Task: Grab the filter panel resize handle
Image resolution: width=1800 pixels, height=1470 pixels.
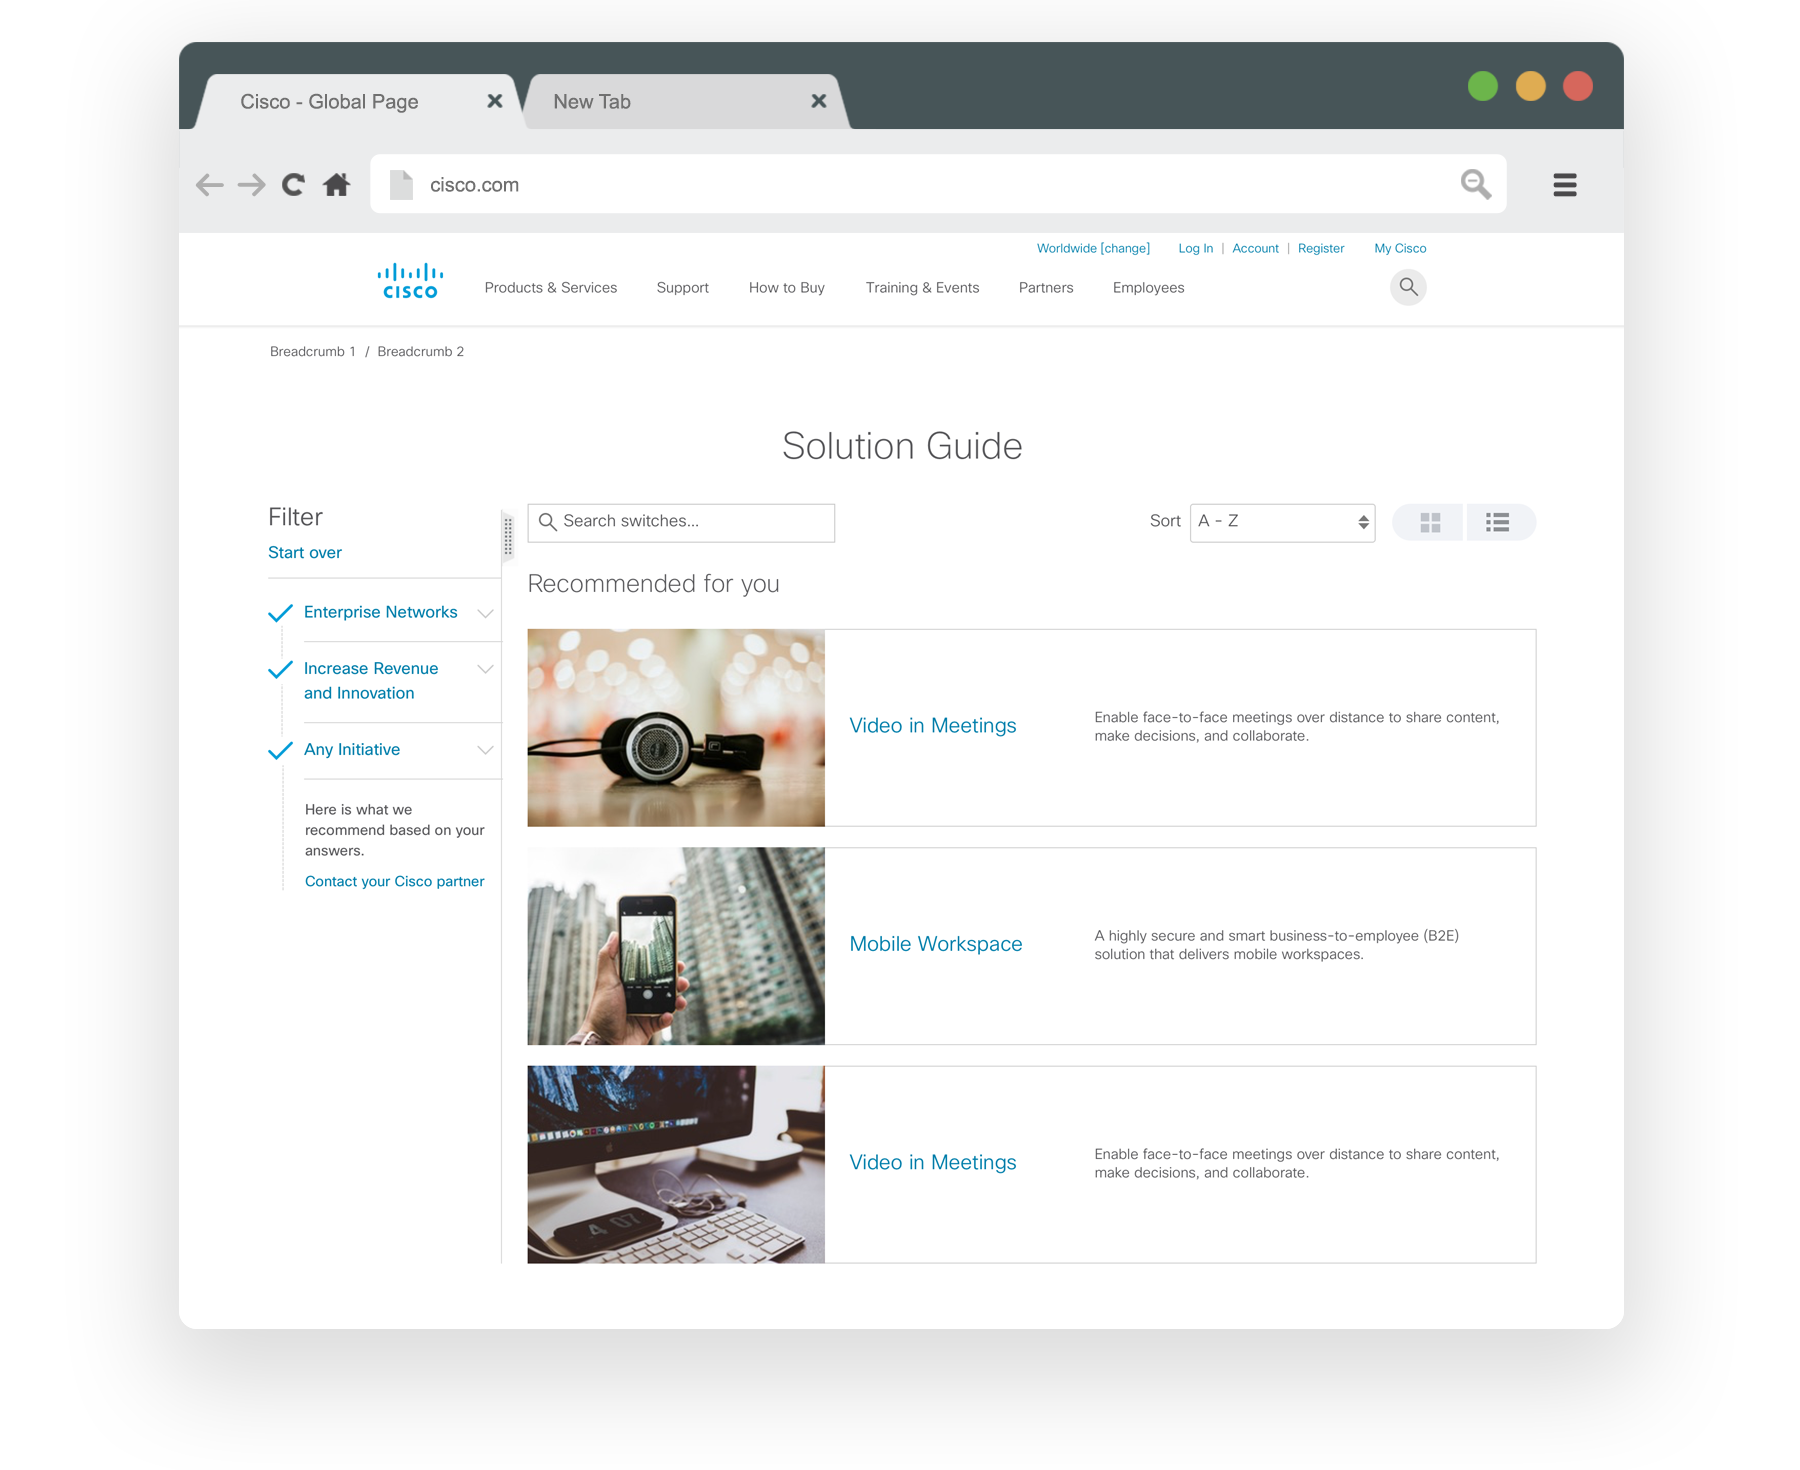Action: pyautogui.click(x=508, y=536)
